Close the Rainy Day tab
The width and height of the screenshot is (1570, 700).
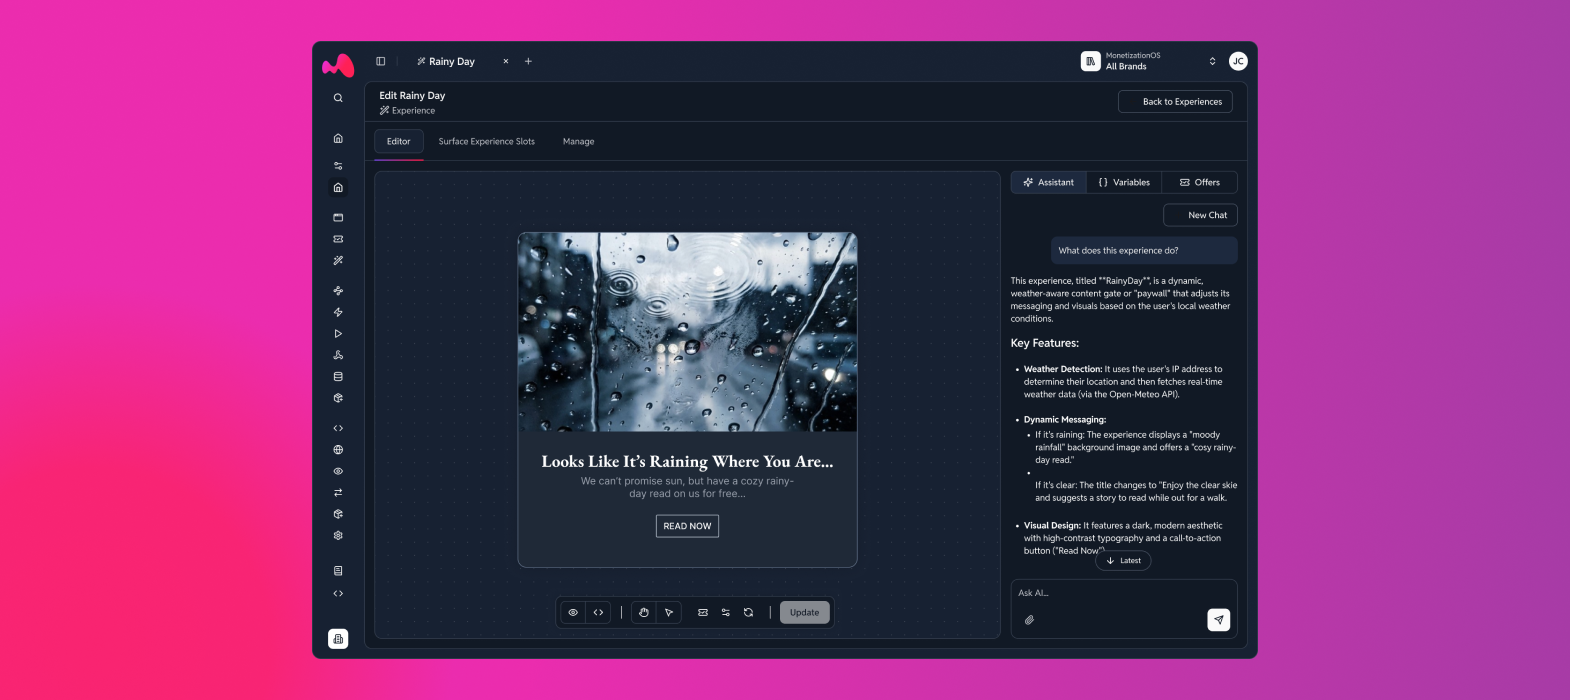(506, 61)
